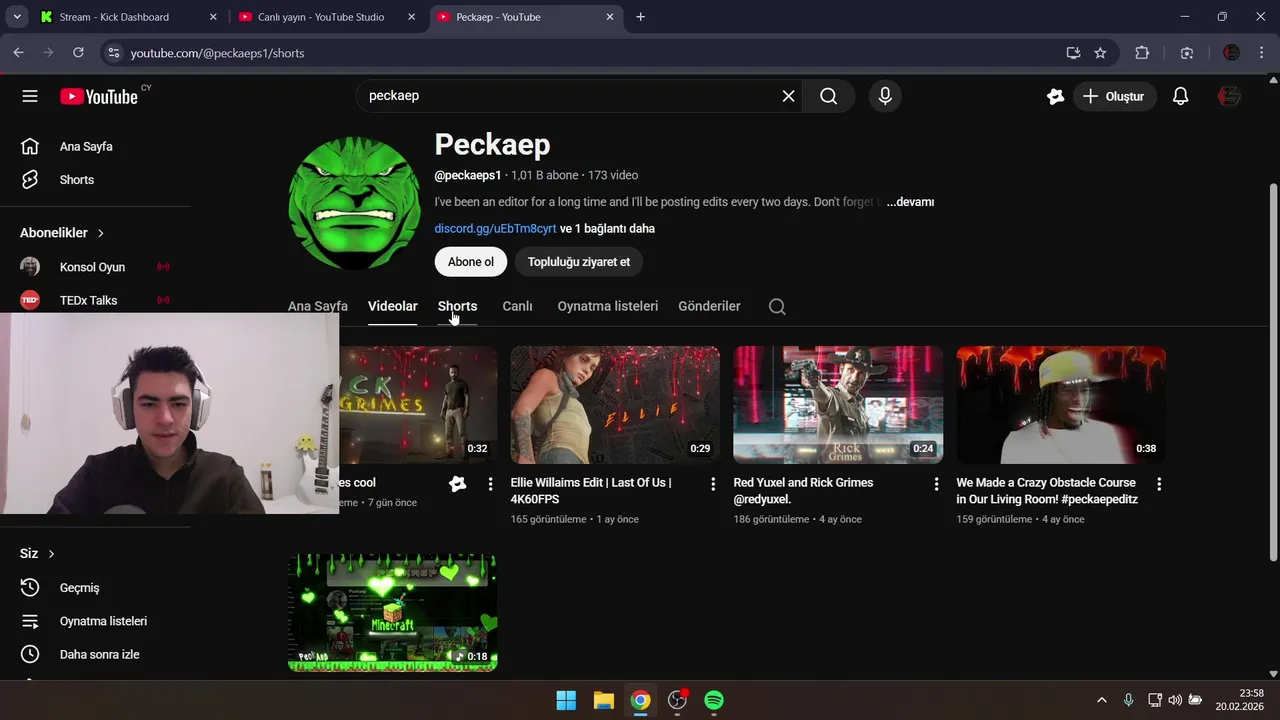Expand Abonelikler section arrow
The image size is (1280, 720).
(x=101, y=233)
